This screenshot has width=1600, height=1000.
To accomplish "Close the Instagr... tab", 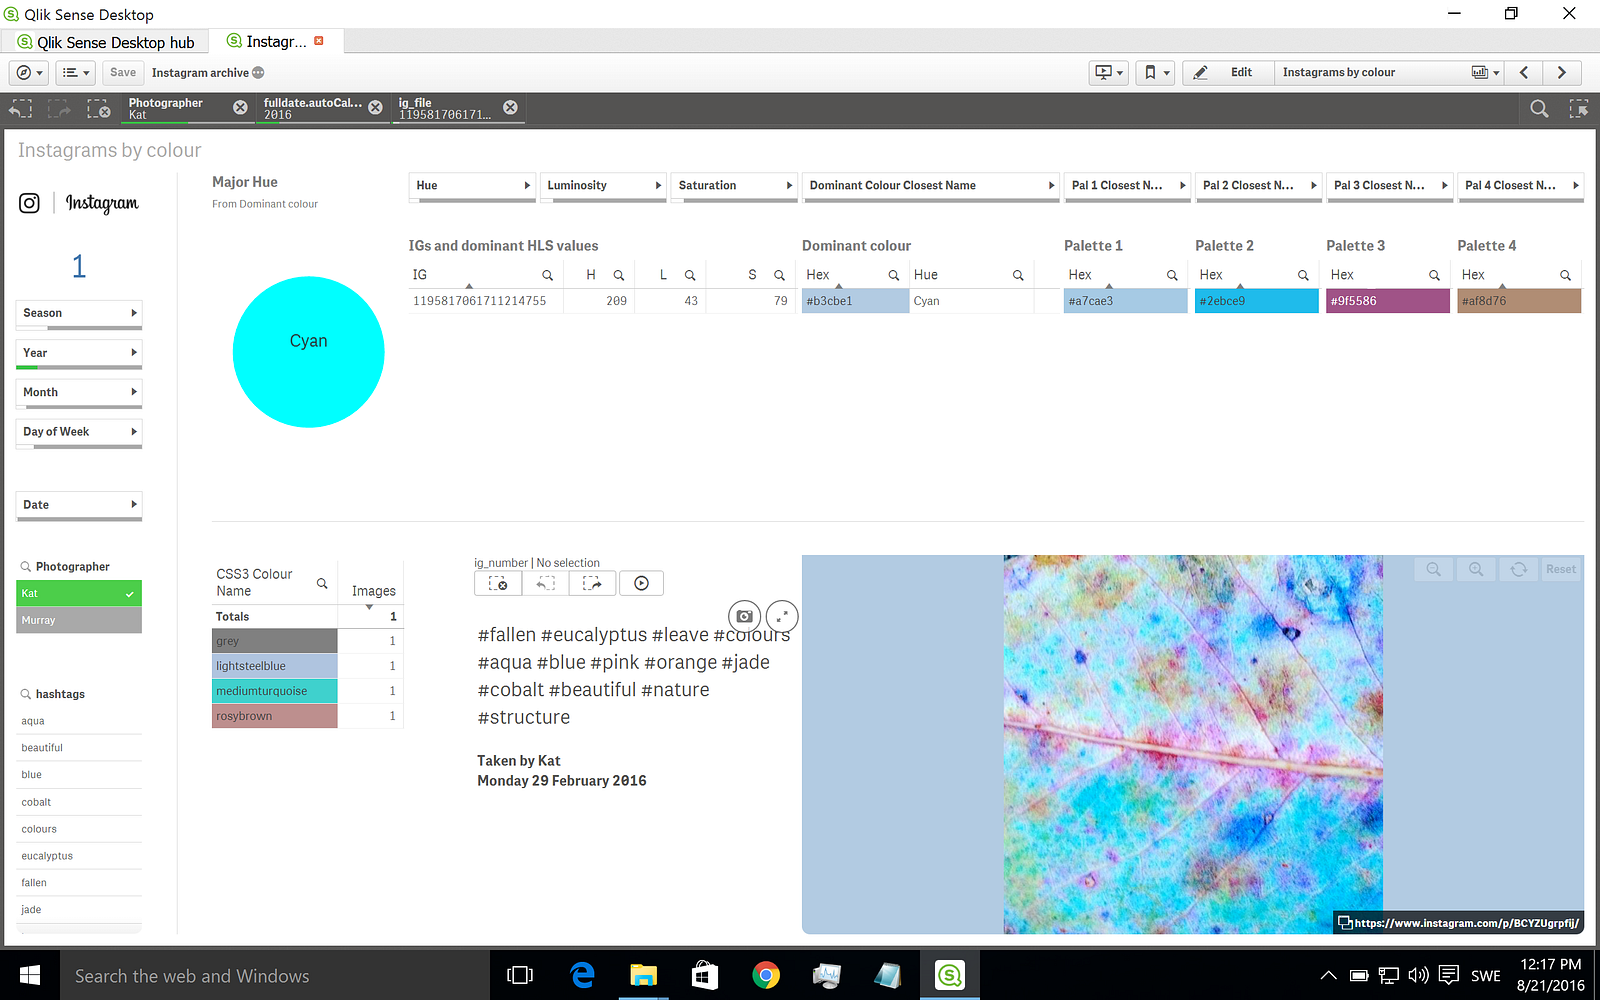I will click(319, 41).
